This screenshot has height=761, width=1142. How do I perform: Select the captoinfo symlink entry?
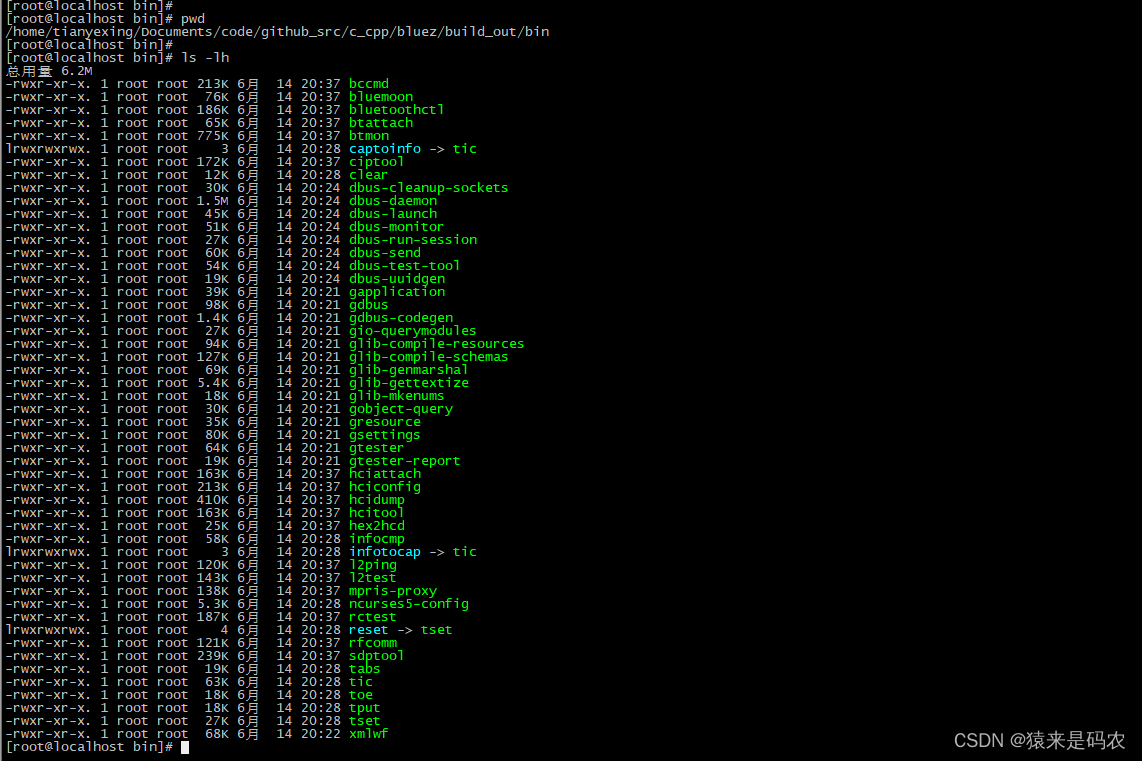coord(384,148)
